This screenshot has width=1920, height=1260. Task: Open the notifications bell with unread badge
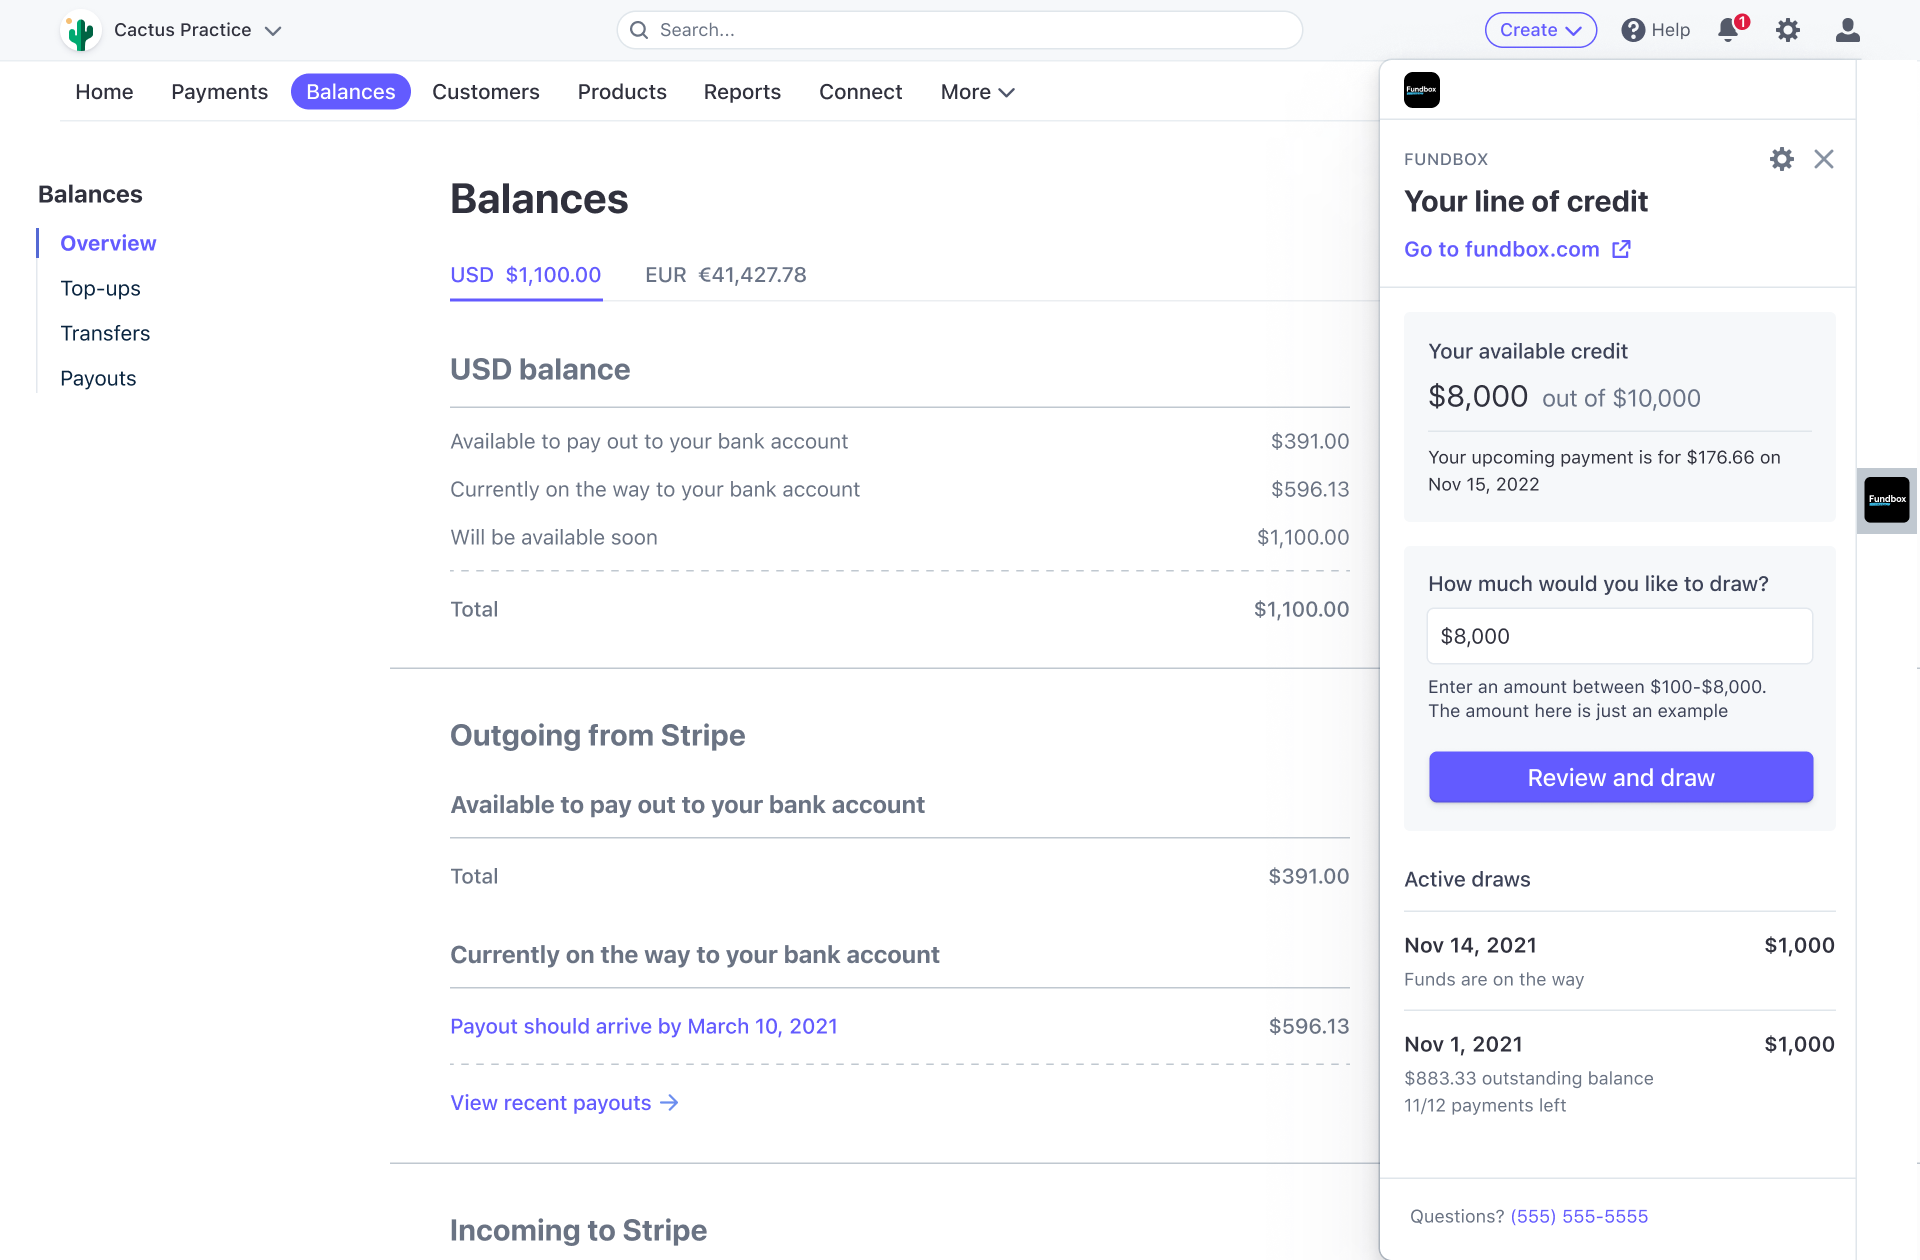[1727, 30]
